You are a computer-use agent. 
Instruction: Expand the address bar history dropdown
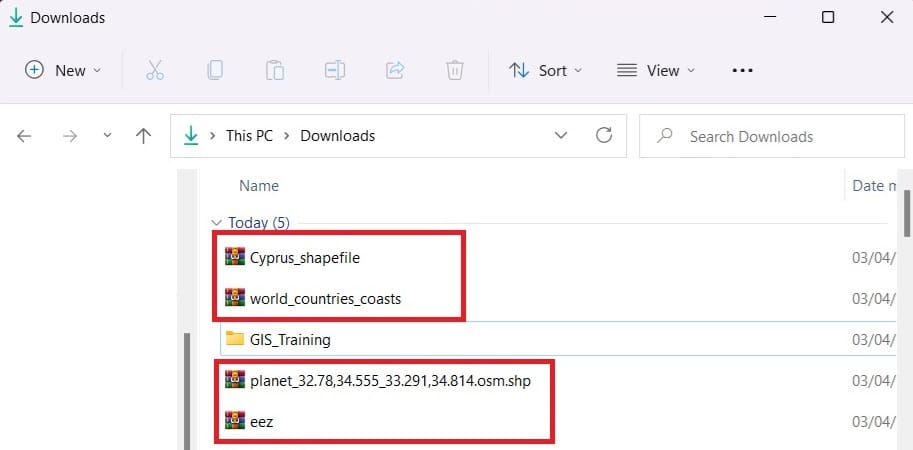563,136
